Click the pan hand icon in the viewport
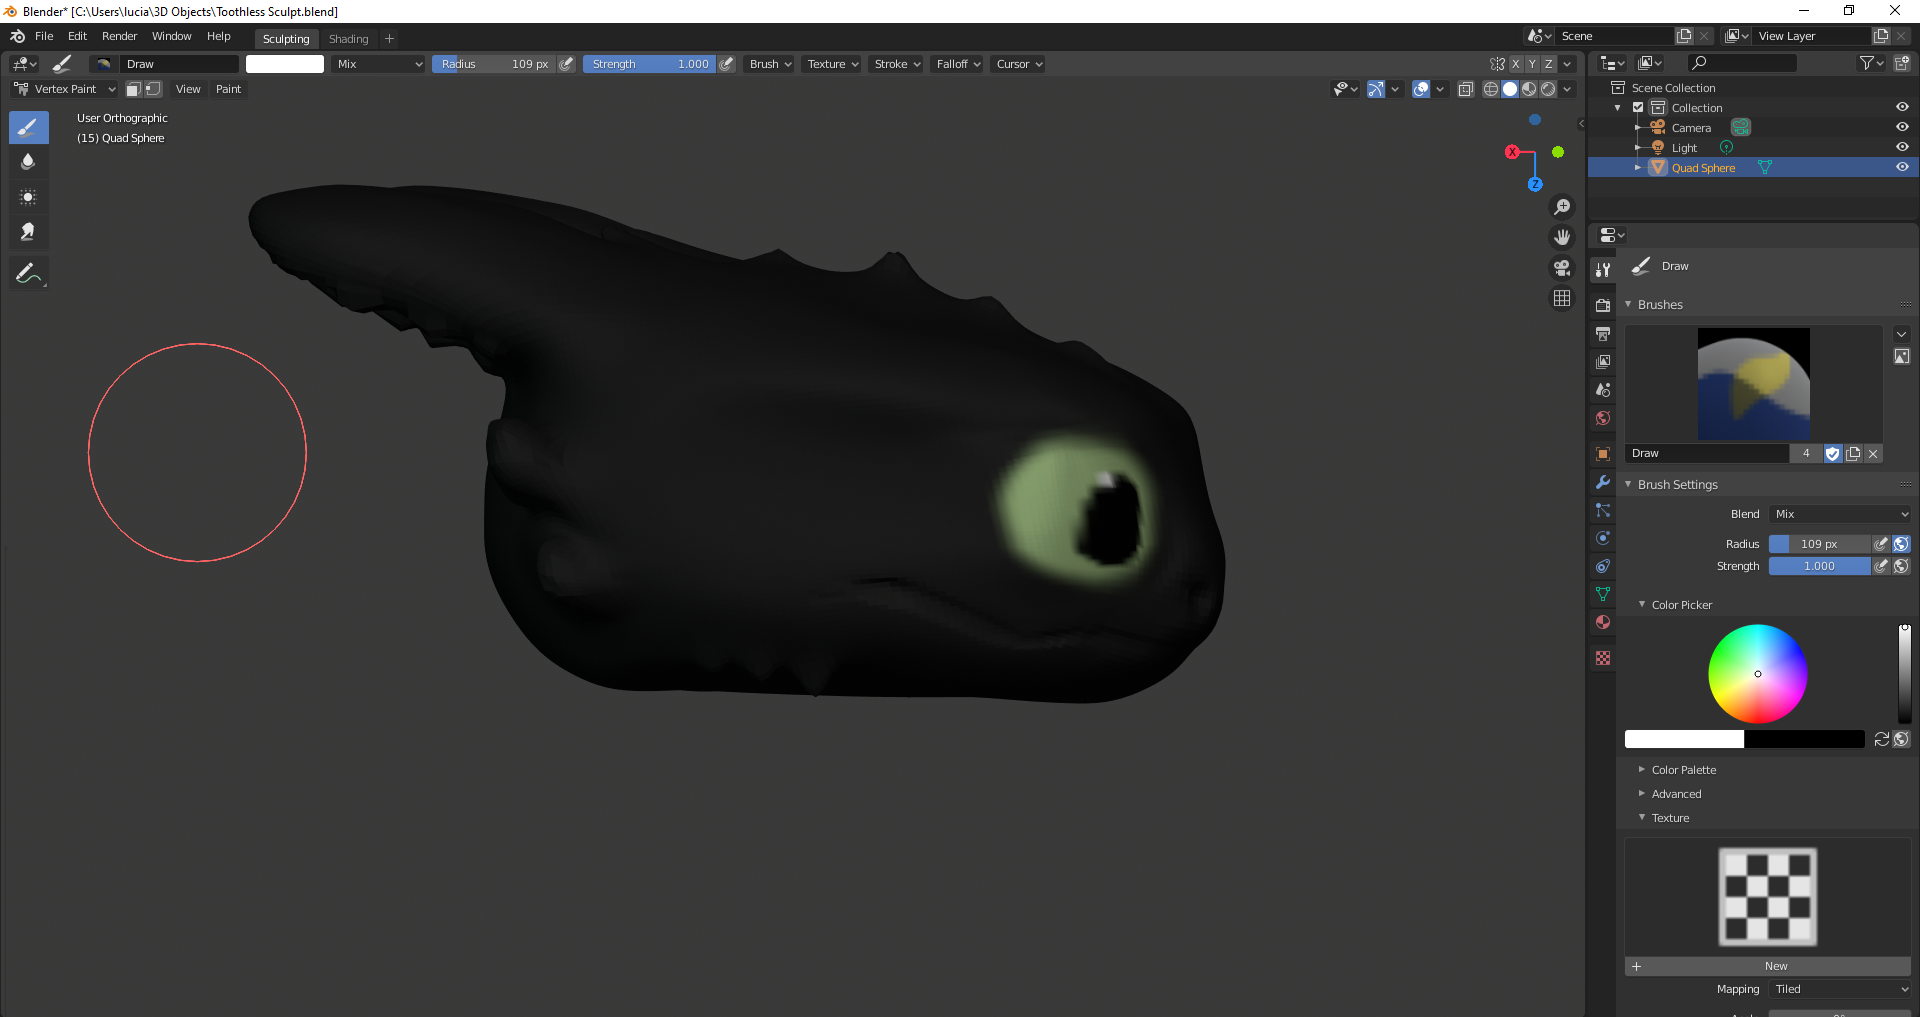1920x1017 pixels. pyautogui.click(x=1562, y=237)
